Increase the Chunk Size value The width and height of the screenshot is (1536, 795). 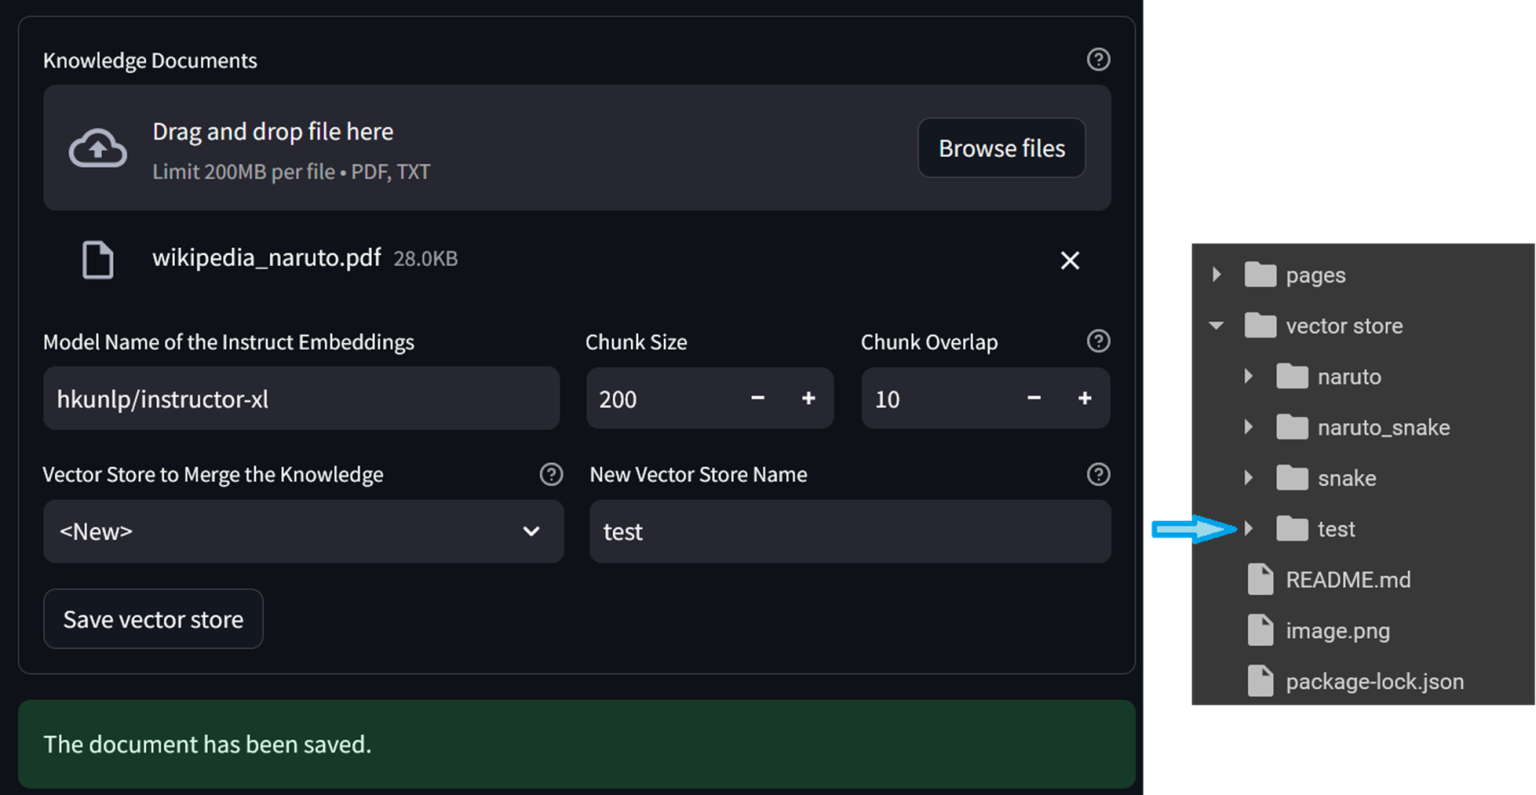click(808, 398)
